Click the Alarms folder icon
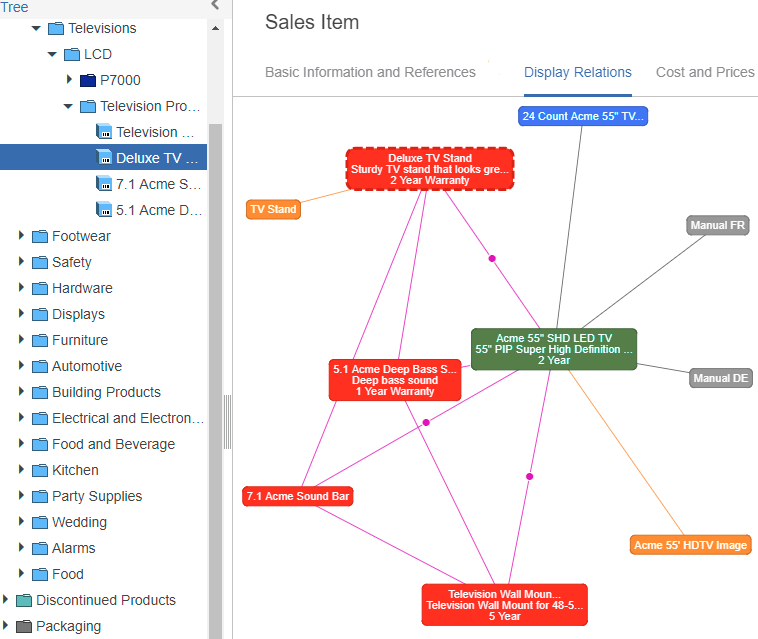This screenshot has height=639, width=758. point(40,549)
